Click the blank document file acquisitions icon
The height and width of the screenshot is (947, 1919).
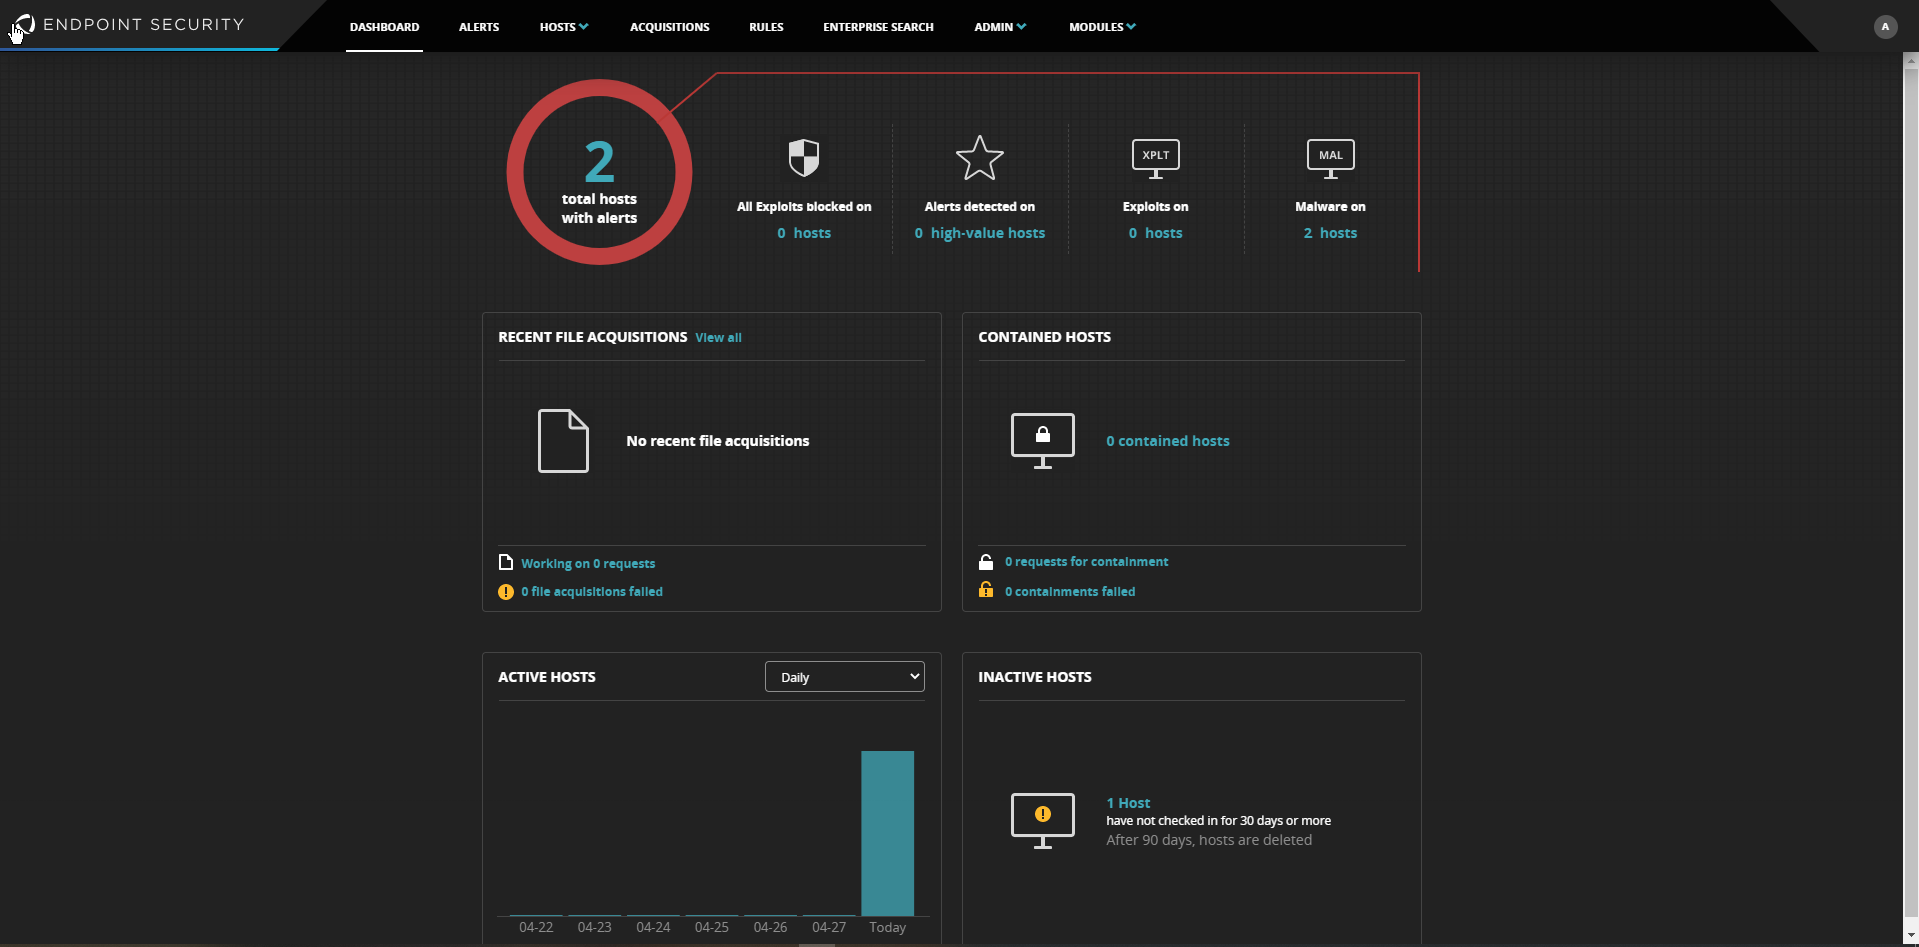click(563, 440)
